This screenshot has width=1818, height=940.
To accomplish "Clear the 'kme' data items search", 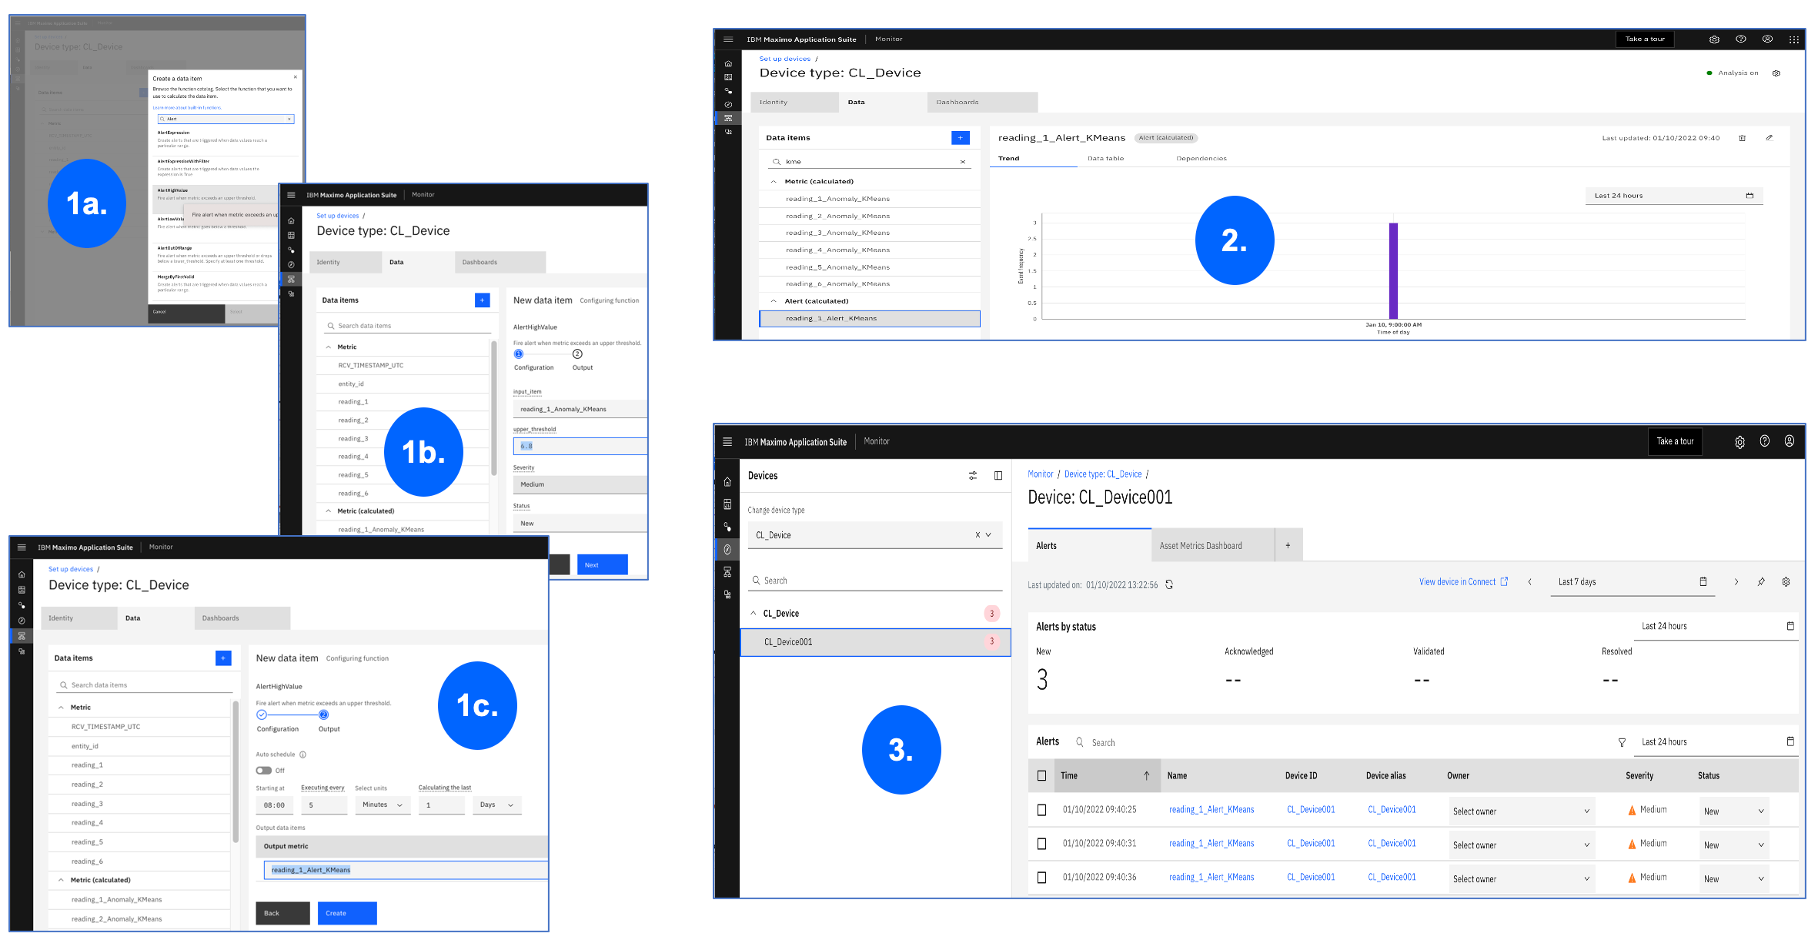I will pyautogui.click(x=963, y=161).
